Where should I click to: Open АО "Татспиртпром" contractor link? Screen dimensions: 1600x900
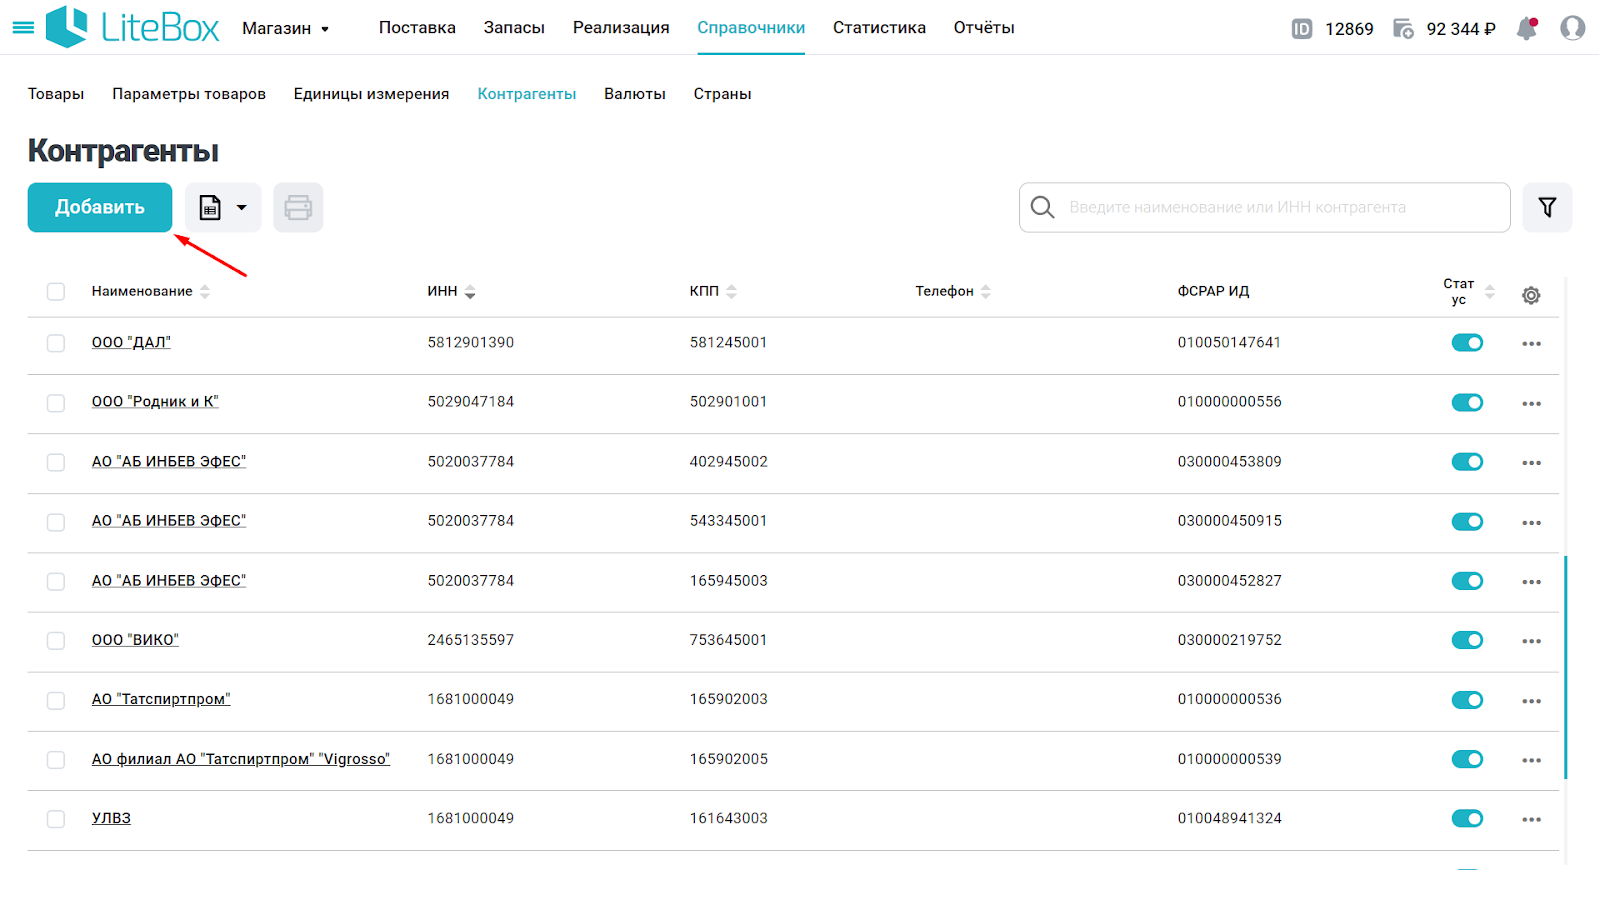[161, 699]
